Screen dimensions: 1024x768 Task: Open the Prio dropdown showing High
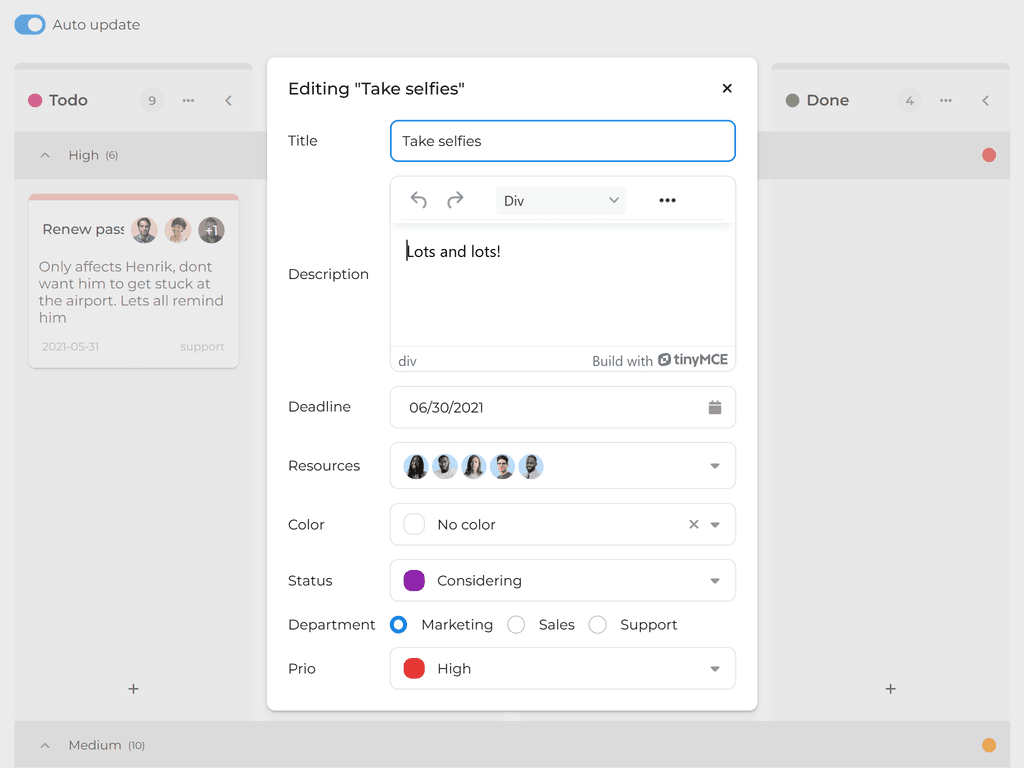tap(562, 668)
